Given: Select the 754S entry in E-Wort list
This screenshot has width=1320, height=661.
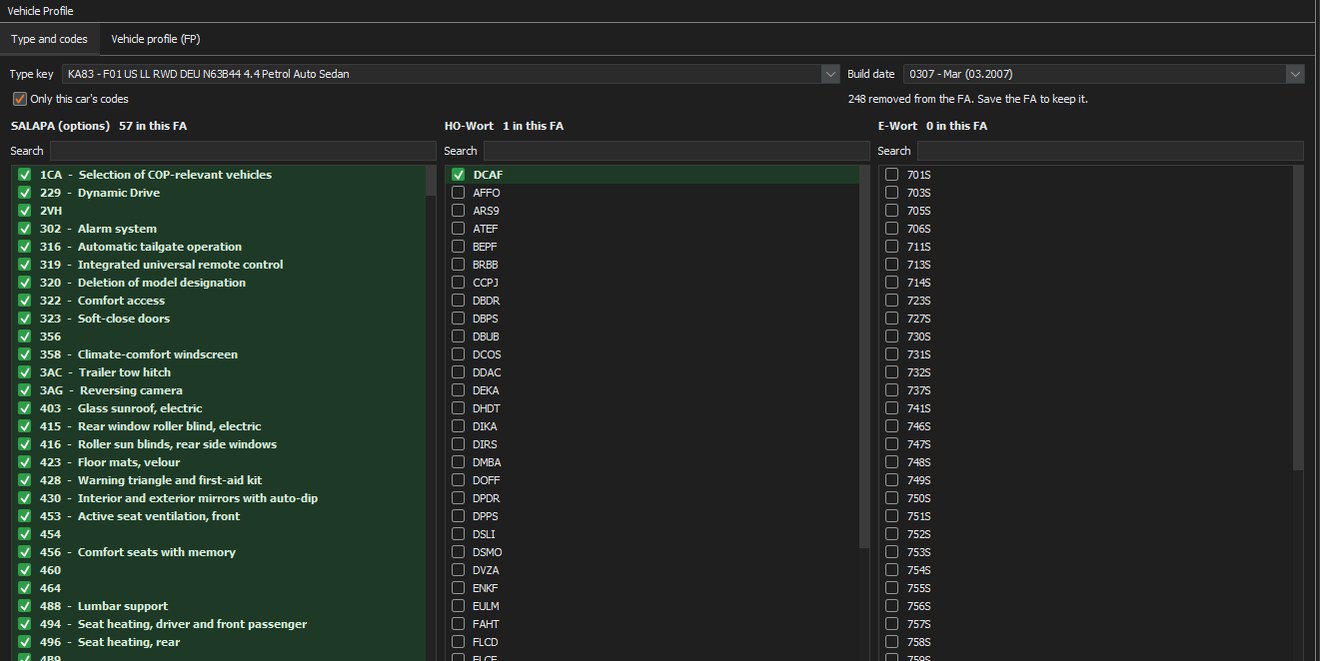Looking at the screenshot, I should point(1086,571).
